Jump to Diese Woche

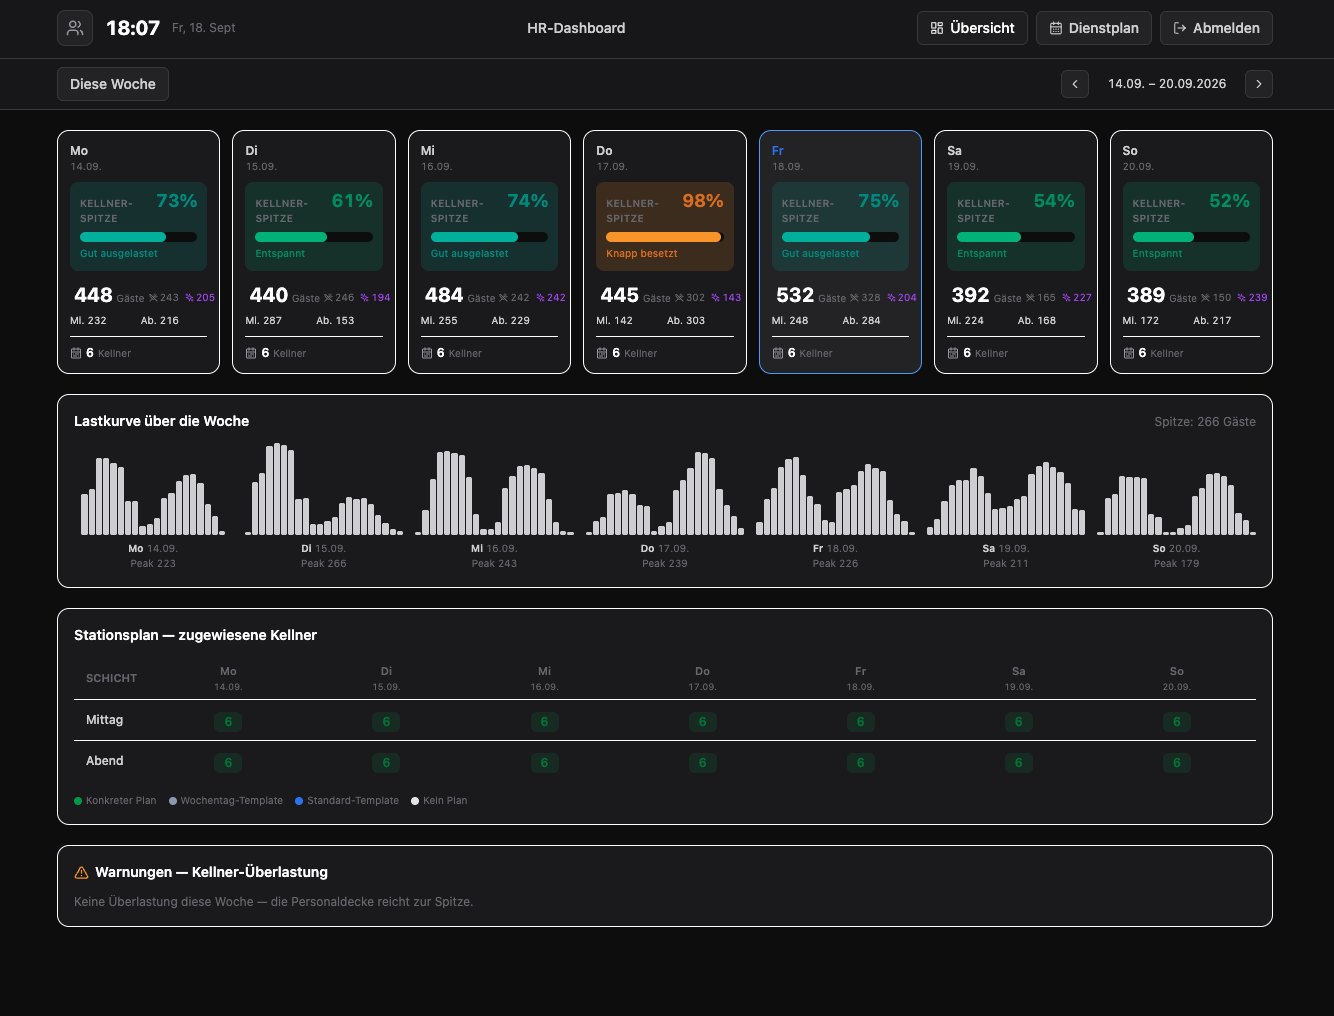coord(113,84)
